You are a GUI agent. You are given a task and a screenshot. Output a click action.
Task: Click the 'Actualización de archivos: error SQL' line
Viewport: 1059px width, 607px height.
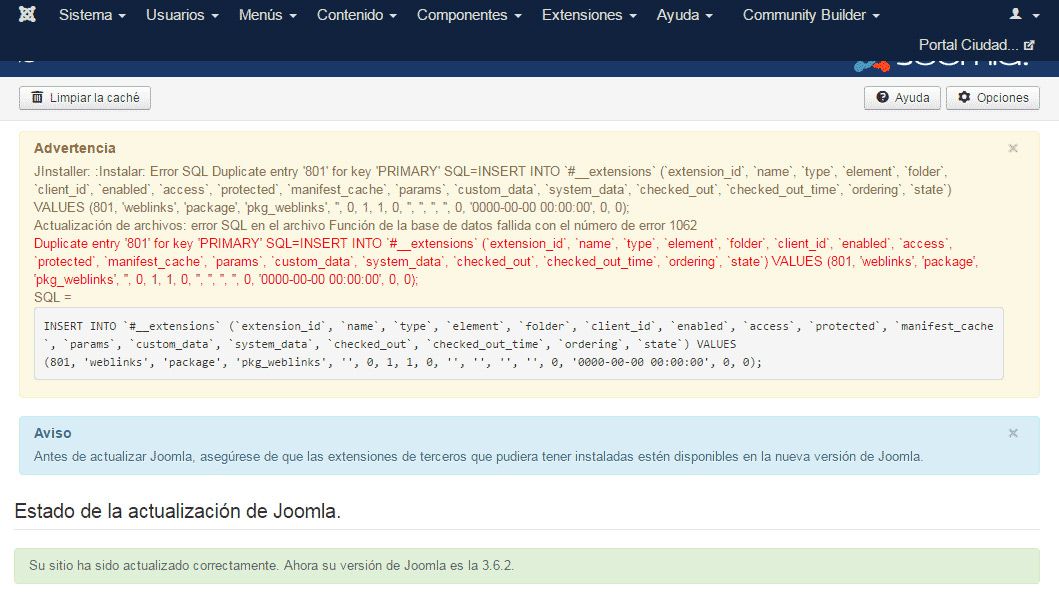click(365, 226)
